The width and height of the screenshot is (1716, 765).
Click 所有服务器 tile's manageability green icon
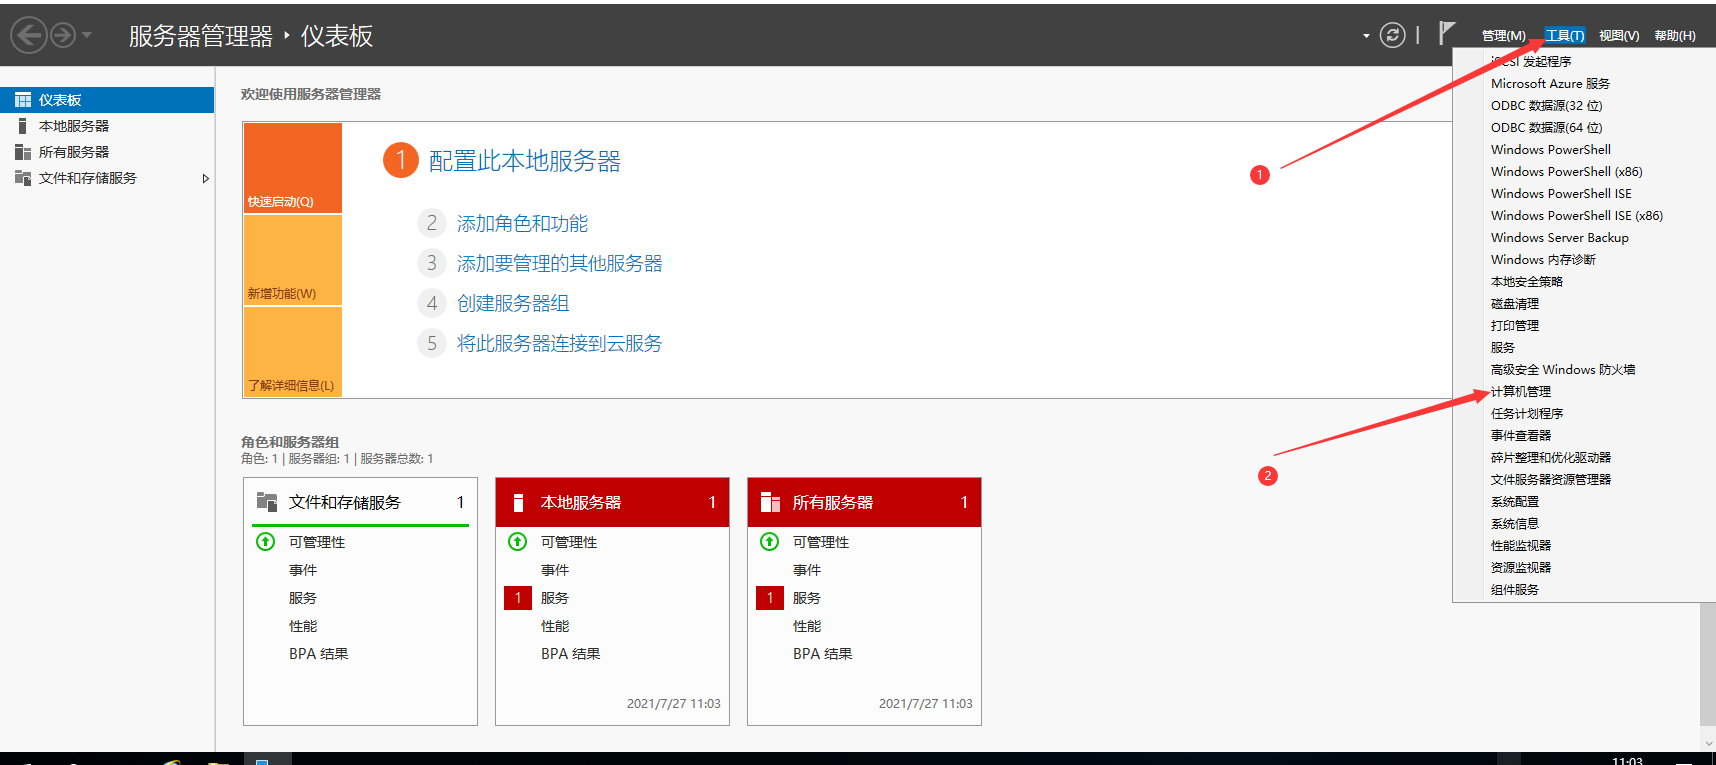tap(770, 542)
